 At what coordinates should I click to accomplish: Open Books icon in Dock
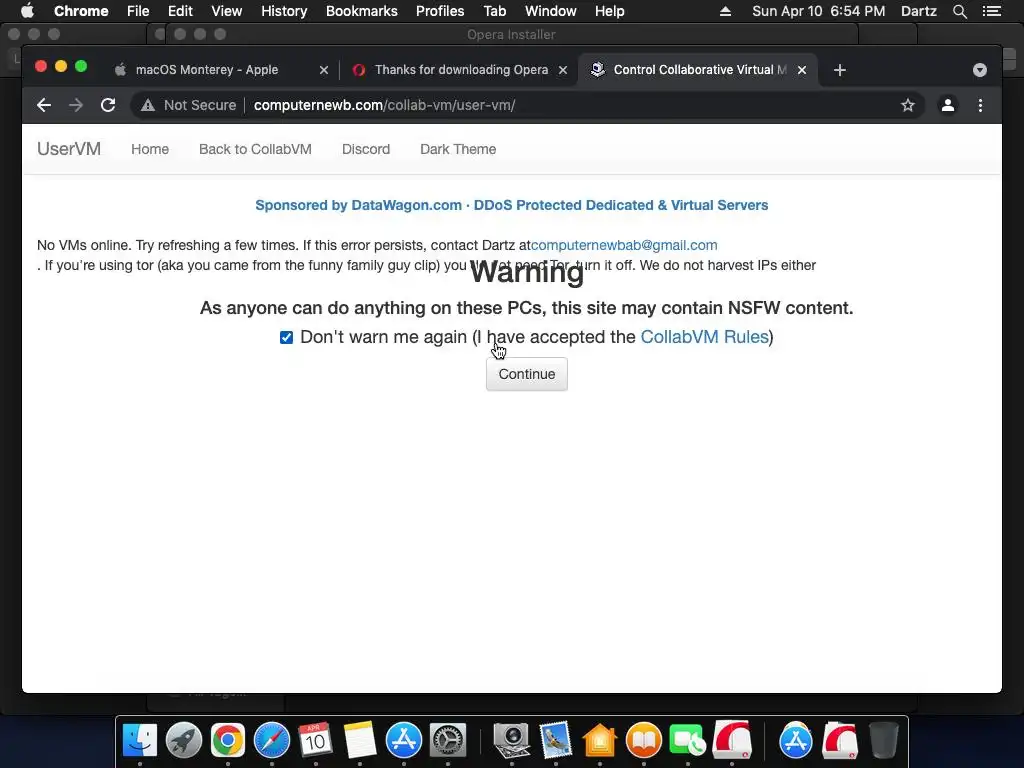(x=643, y=741)
